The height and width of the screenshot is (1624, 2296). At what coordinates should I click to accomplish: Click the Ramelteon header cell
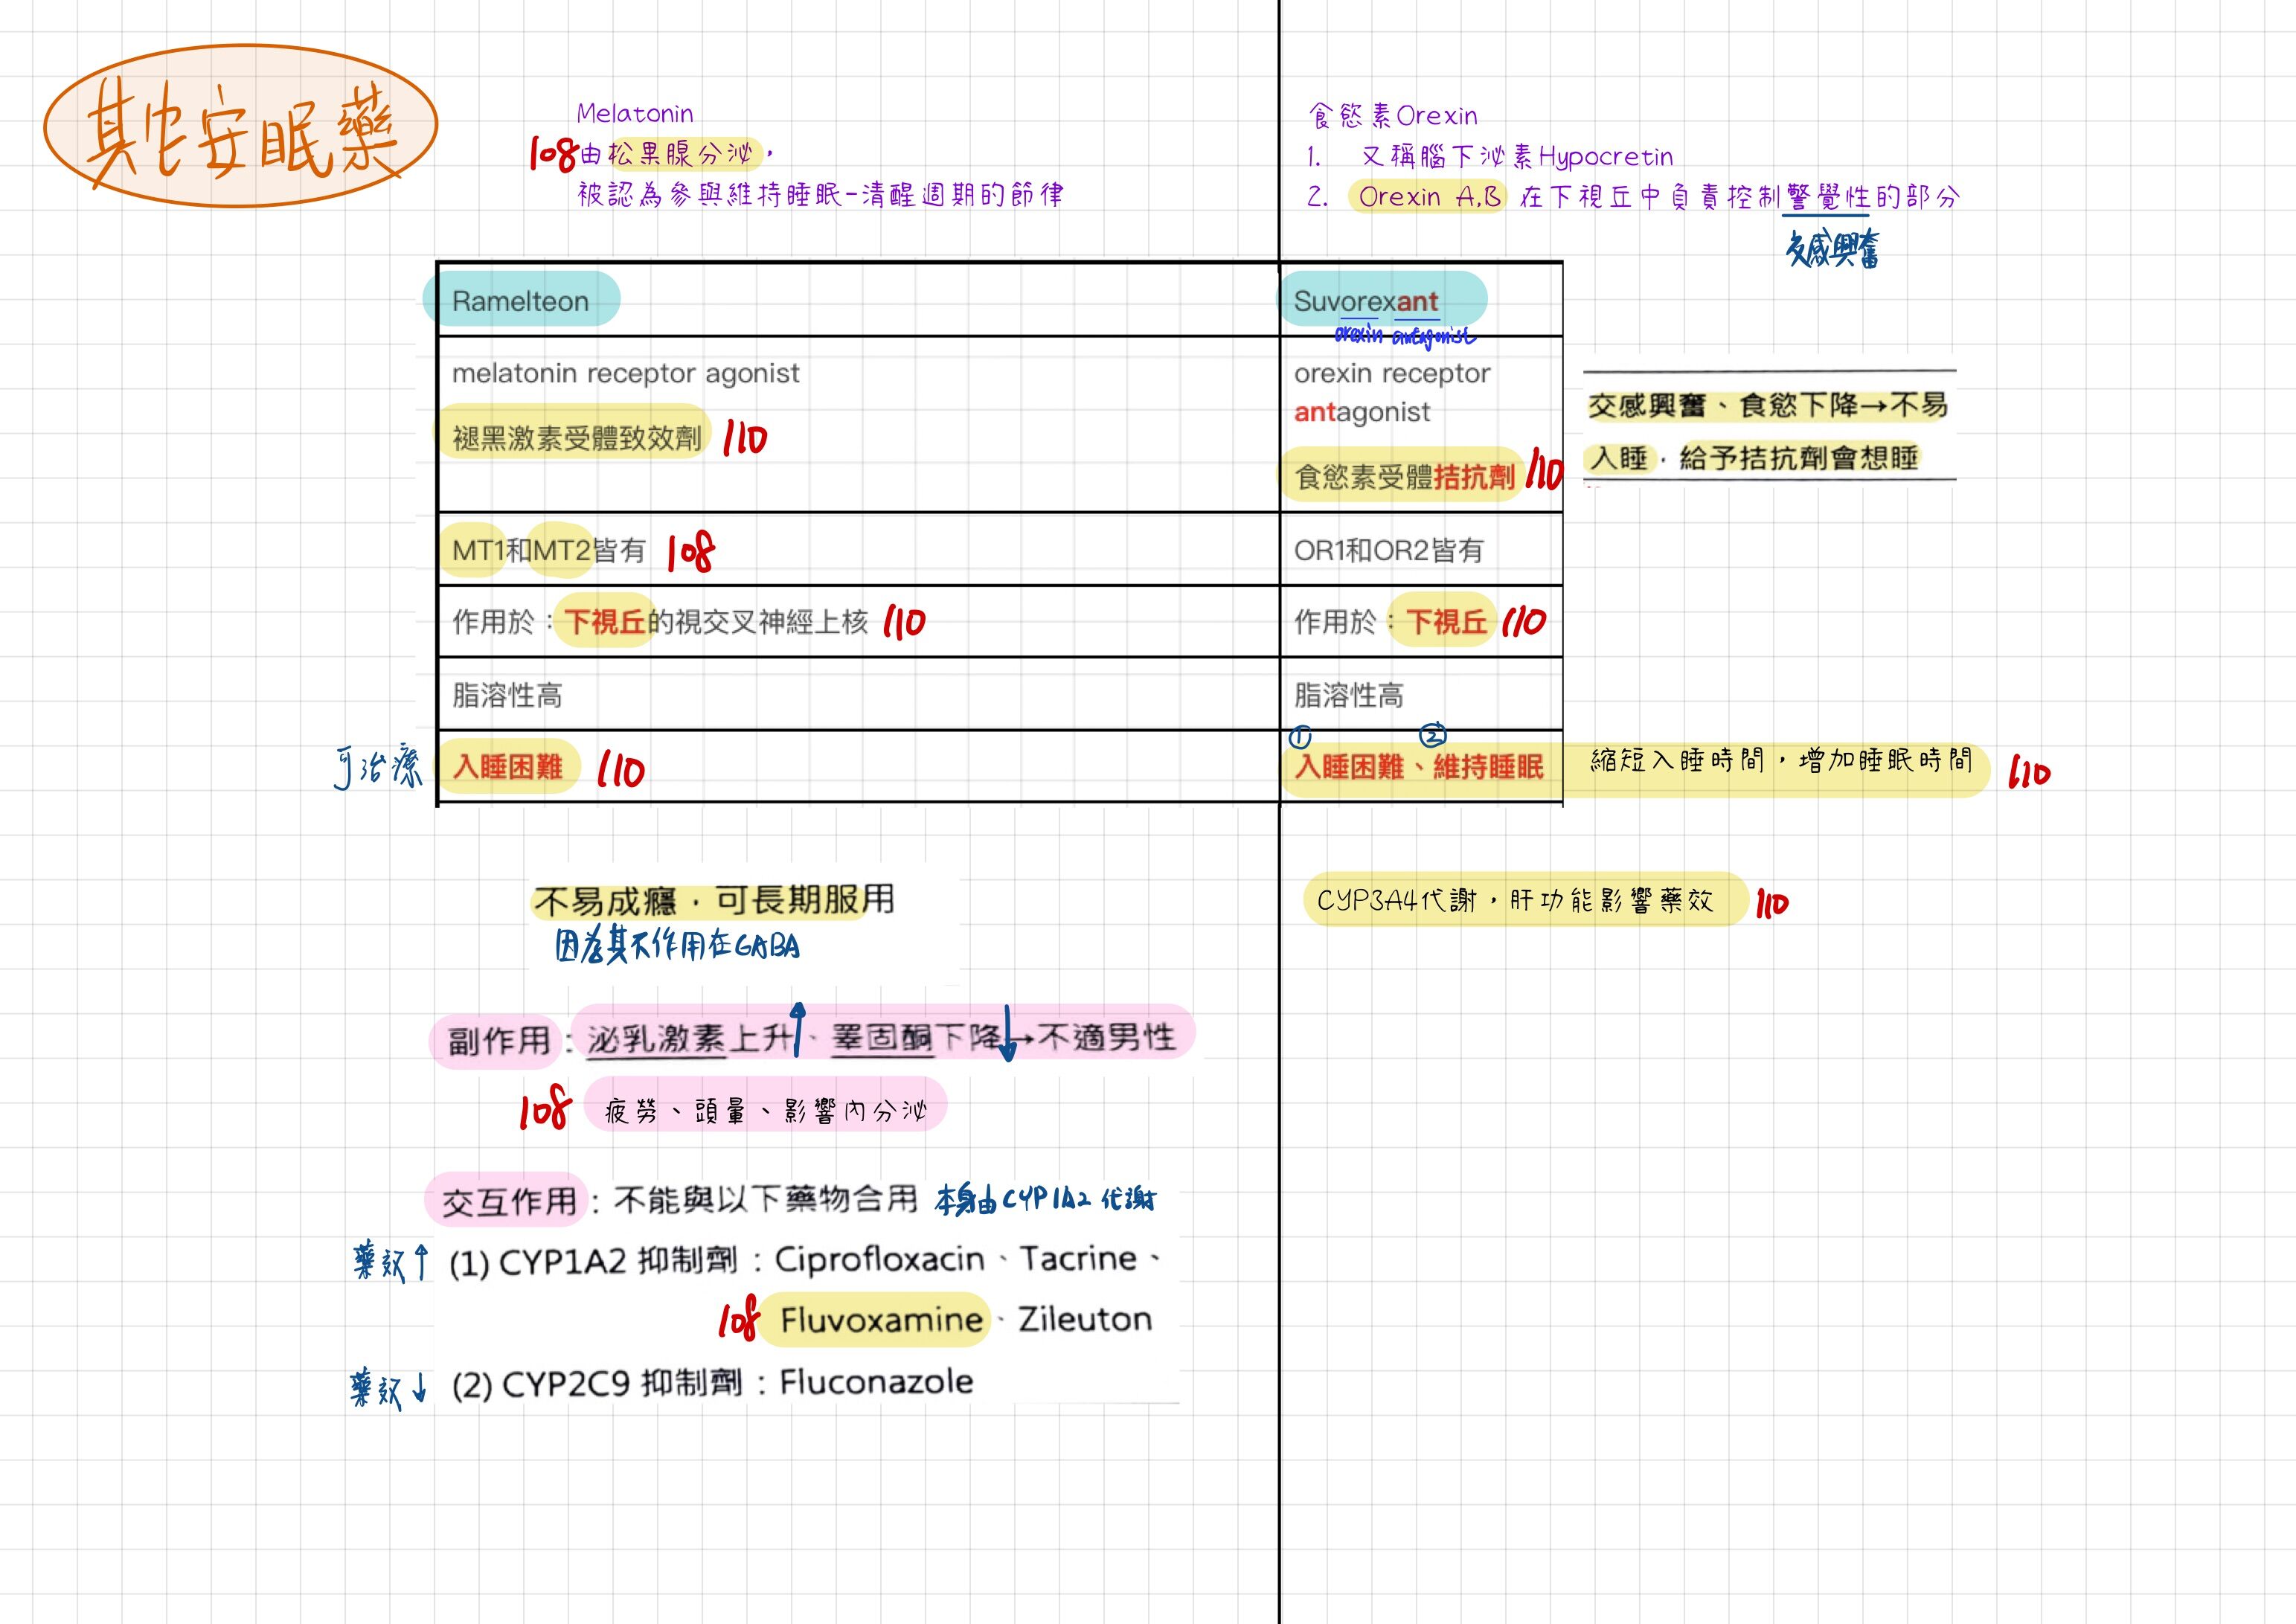tap(520, 301)
